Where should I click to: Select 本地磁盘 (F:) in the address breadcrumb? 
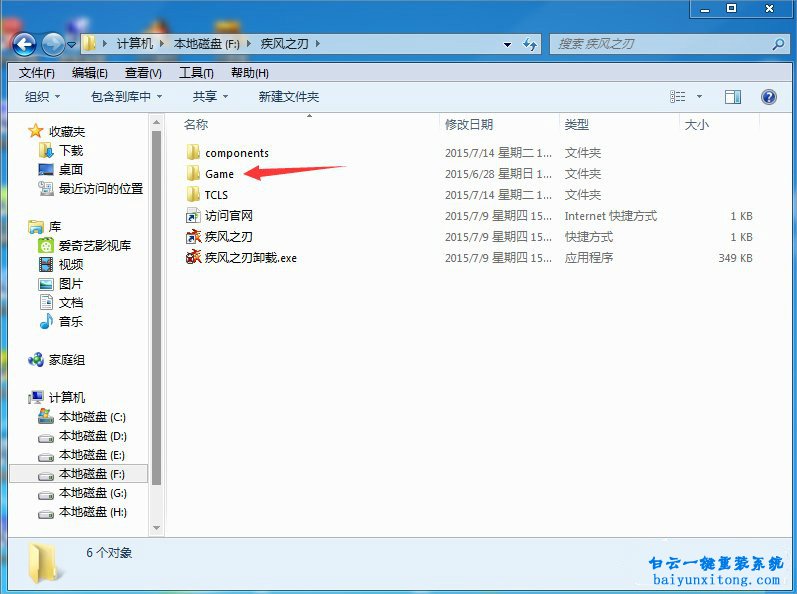tap(206, 44)
